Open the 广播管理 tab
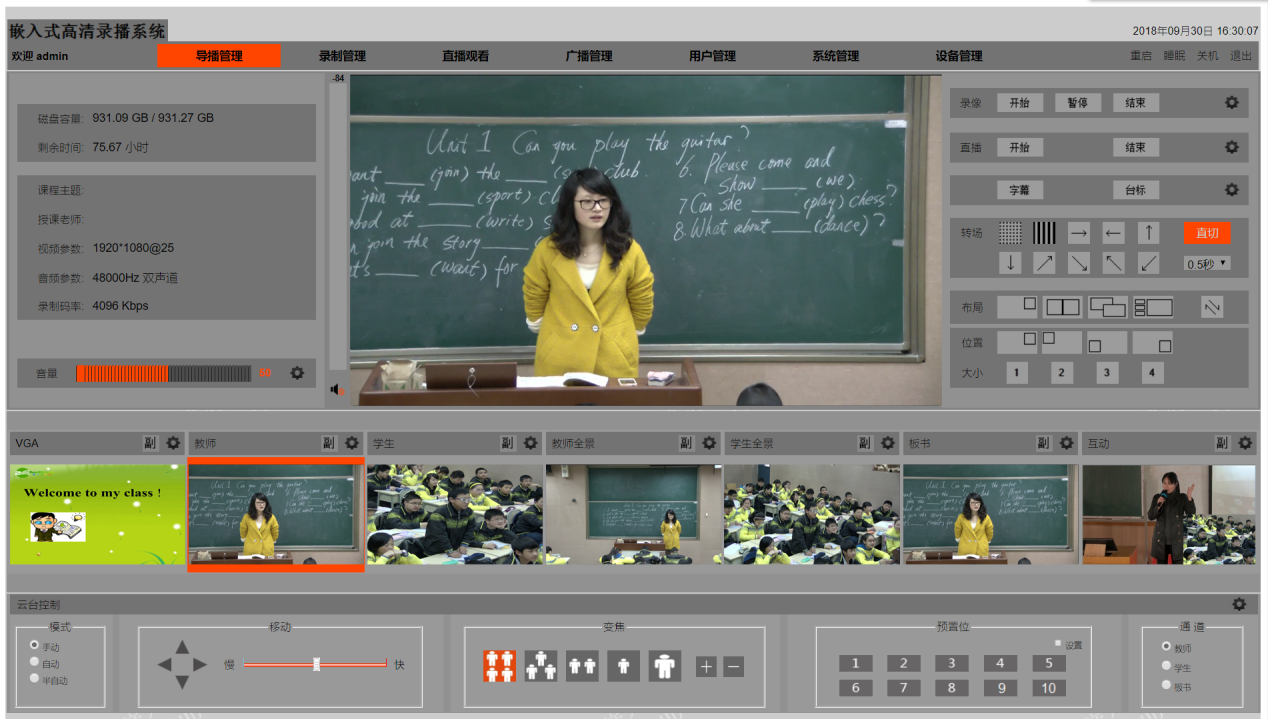The width and height of the screenshot is (1268, 719). (x=589, y=56)
